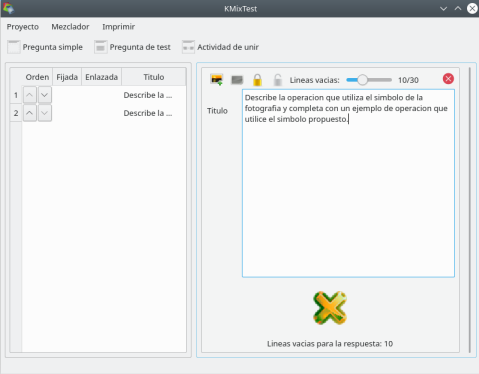The height and width of the screenshot is (374, 479).
Task: Maximize the KMixTest window
Action: click(x=458, y=9)
